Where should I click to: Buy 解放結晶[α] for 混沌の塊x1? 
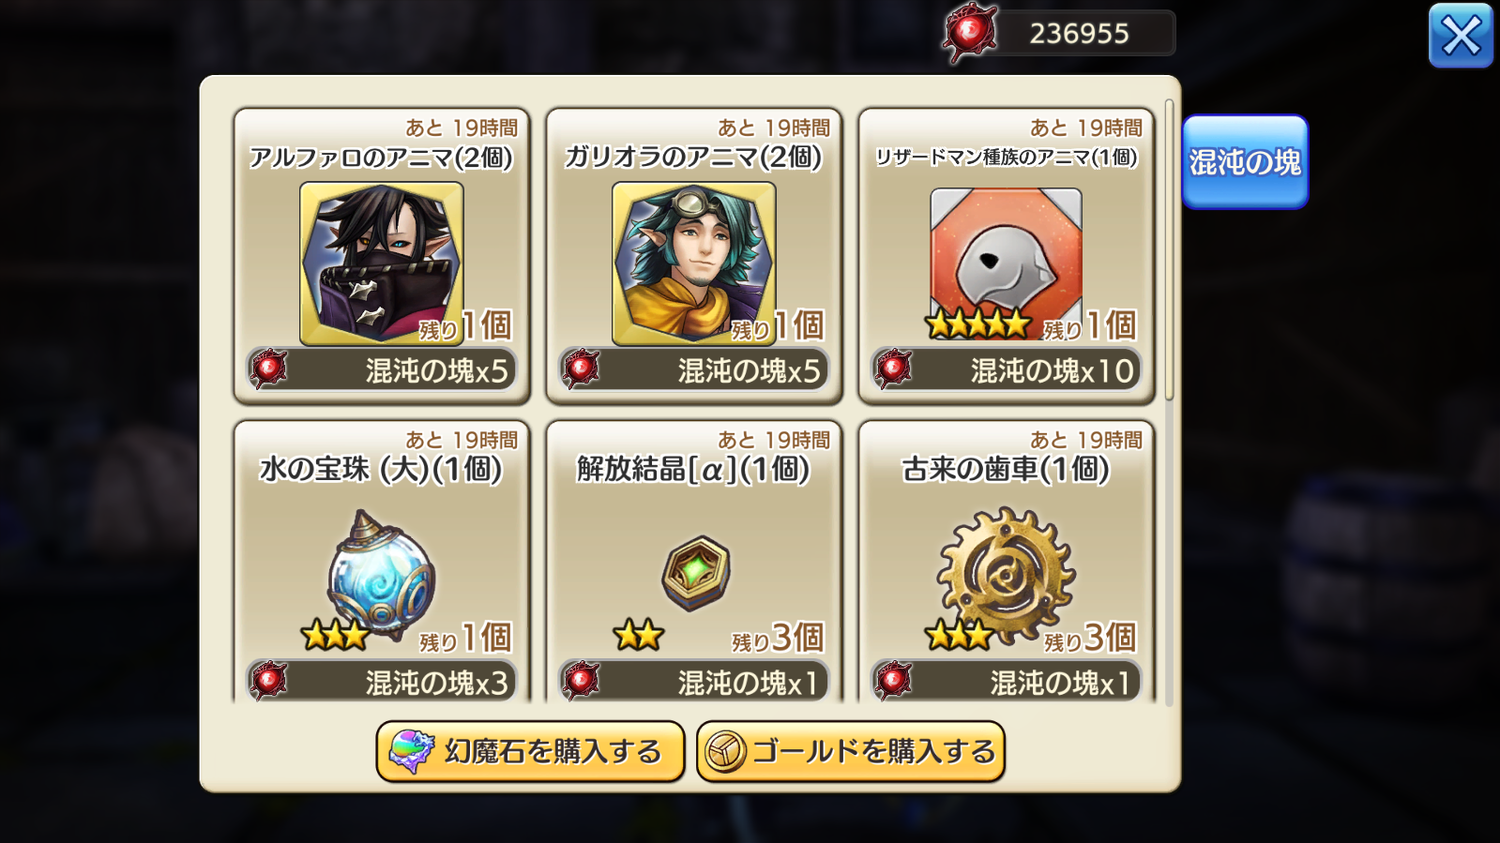pos(694,681)
